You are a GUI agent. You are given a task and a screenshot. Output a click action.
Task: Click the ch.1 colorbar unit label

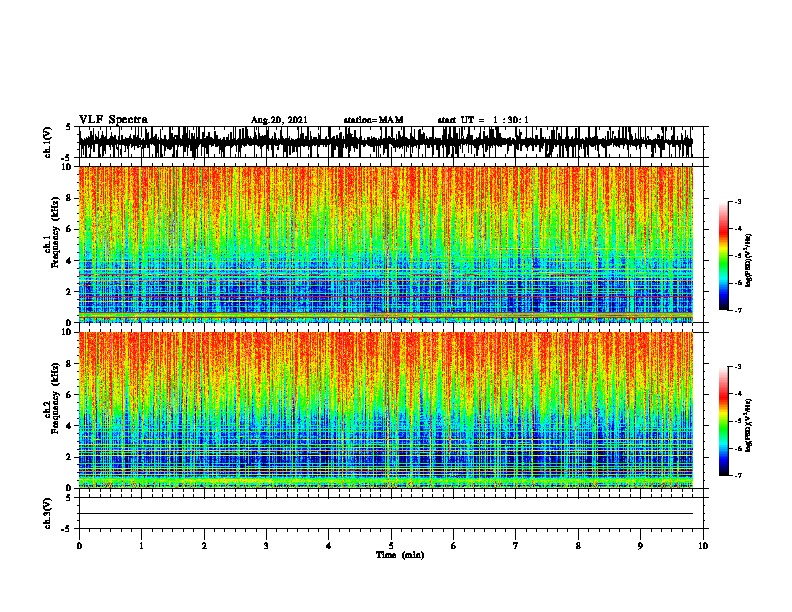[x=749, y=260]
